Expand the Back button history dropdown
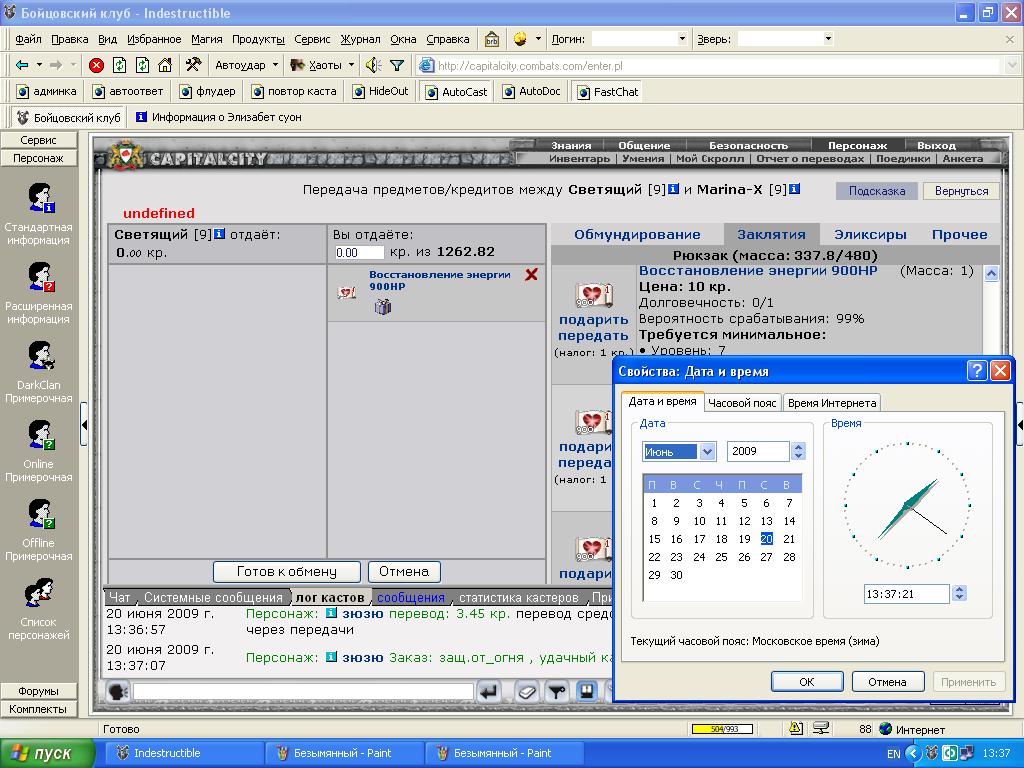 coord(39,65)
